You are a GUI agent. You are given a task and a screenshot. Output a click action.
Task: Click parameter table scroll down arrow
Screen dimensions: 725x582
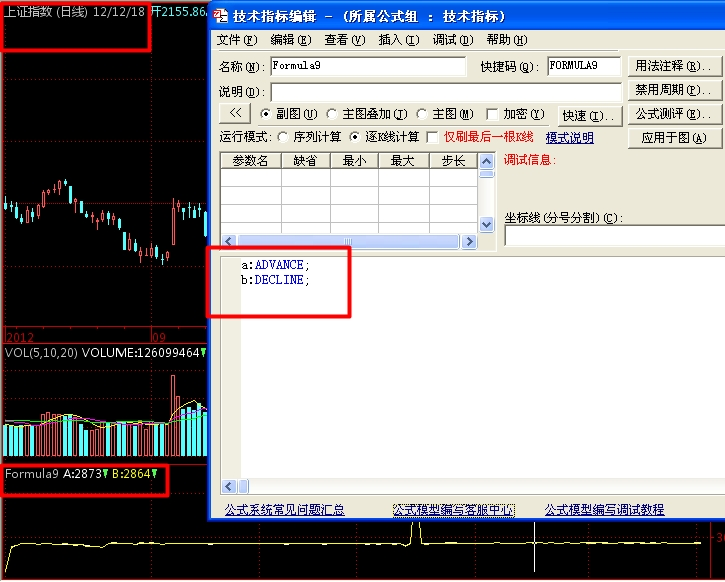pos(486,225)
